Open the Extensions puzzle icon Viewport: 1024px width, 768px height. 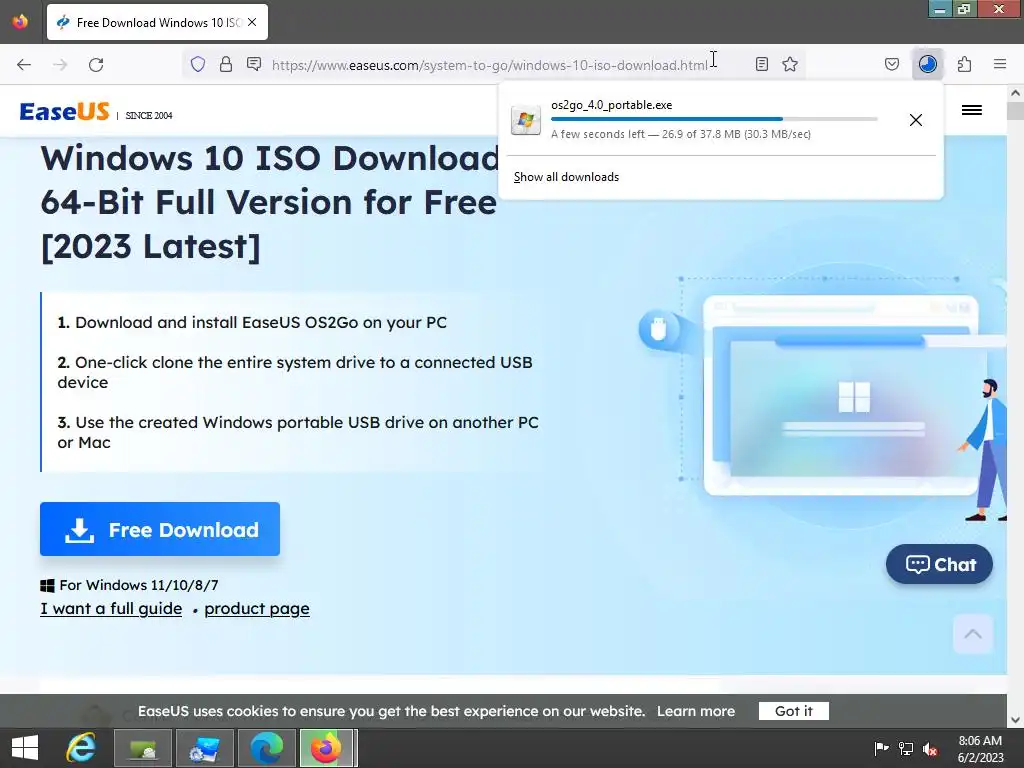[x=964, y=64]
